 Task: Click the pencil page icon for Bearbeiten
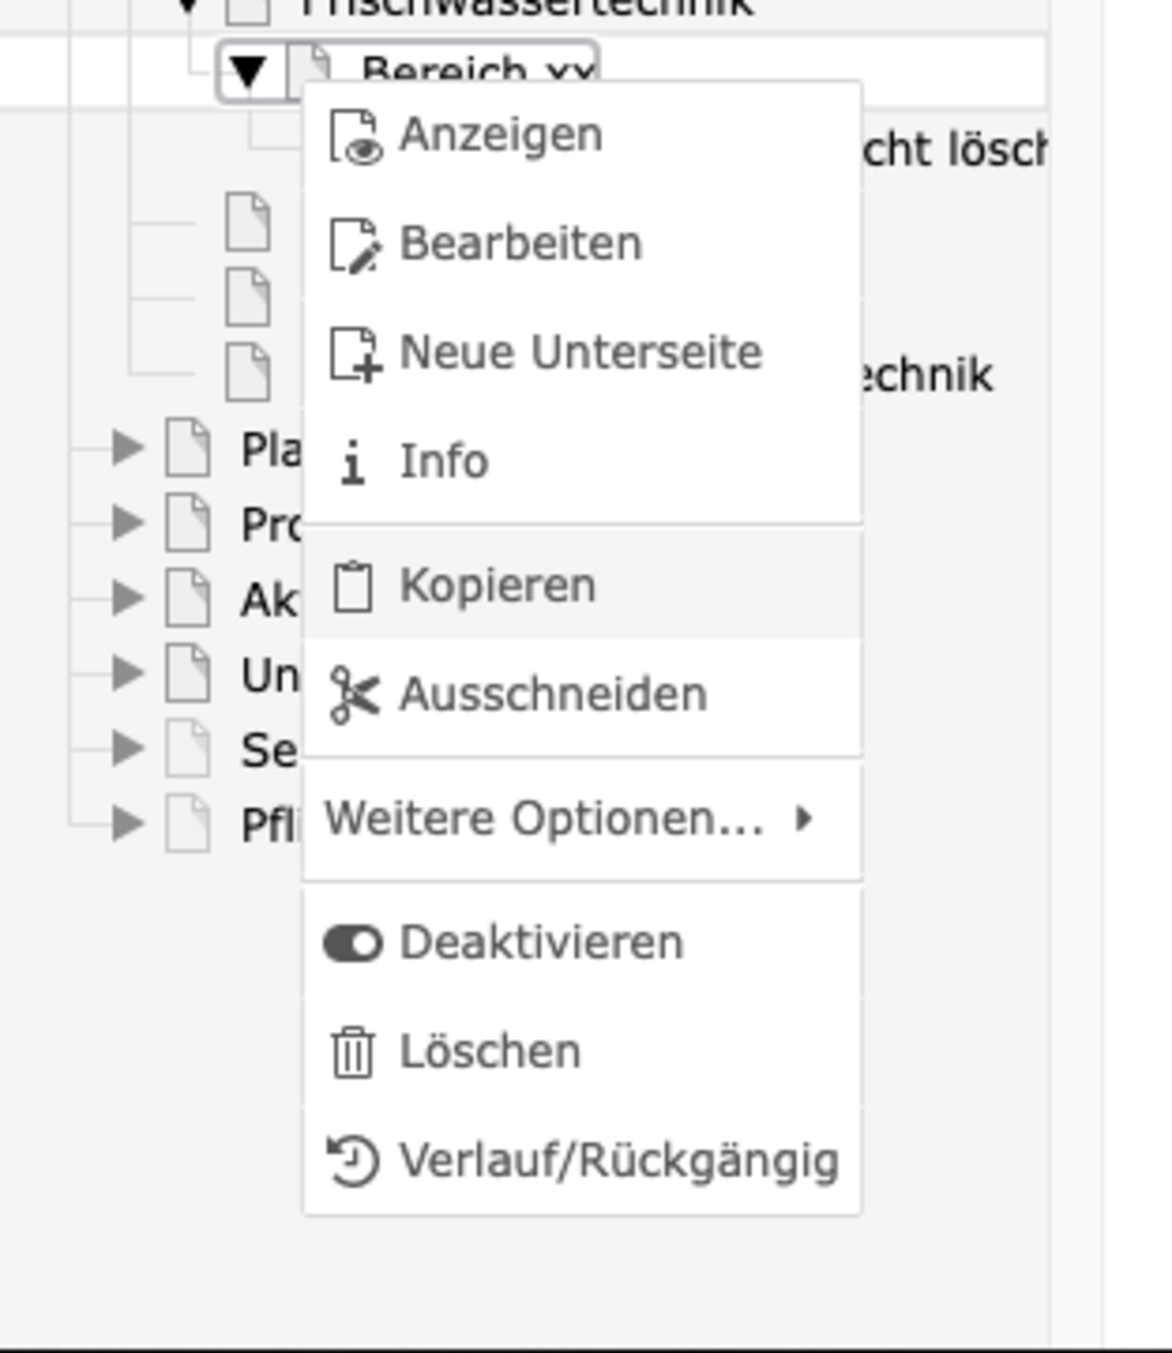pyautogui.click(x=354, y=245)
